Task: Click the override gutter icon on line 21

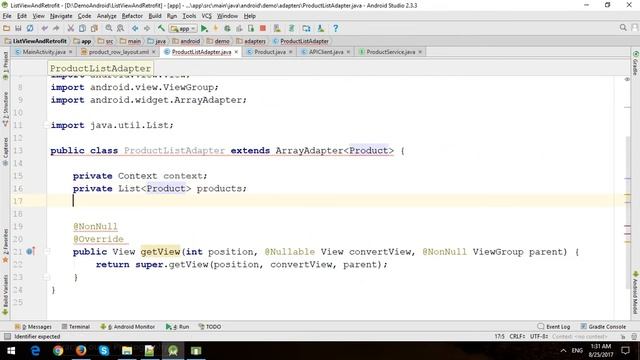Action: coord(30,251)
